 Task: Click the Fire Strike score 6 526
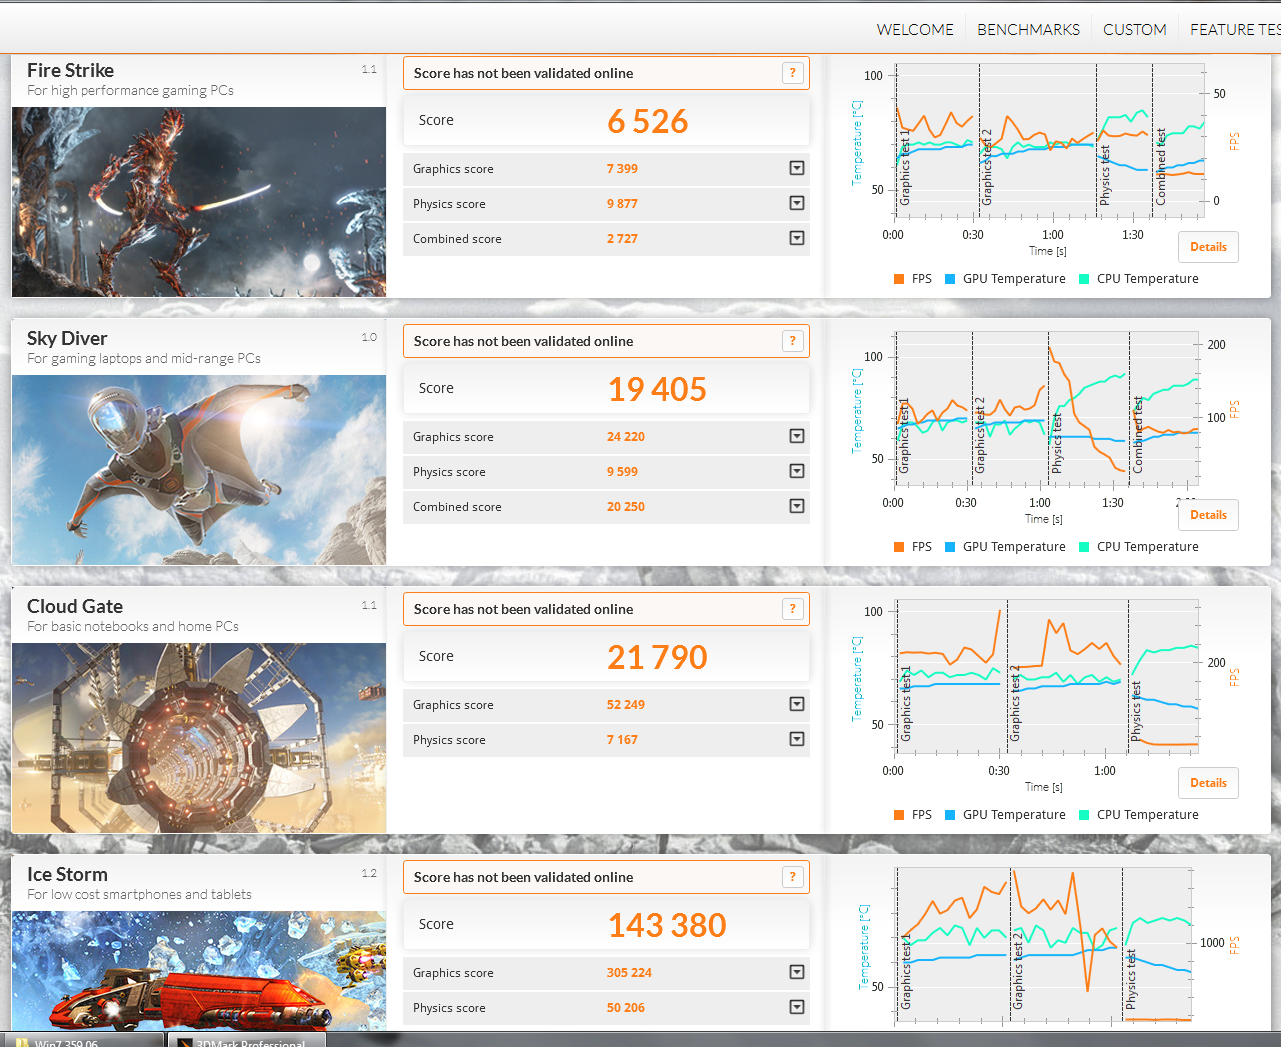point(648,121)
